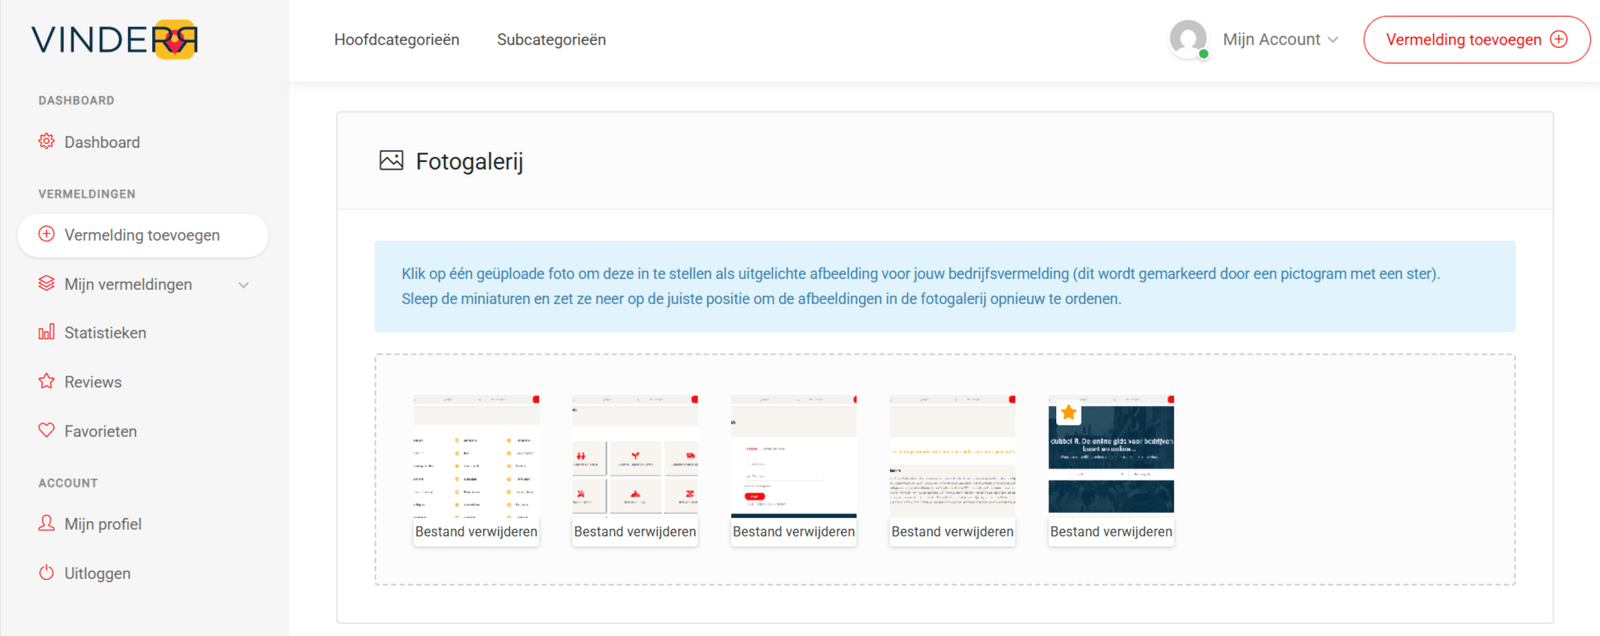1600x636 pixels.
Task: Open the Mijn Account dropdown
Action: coord(1280,40)
